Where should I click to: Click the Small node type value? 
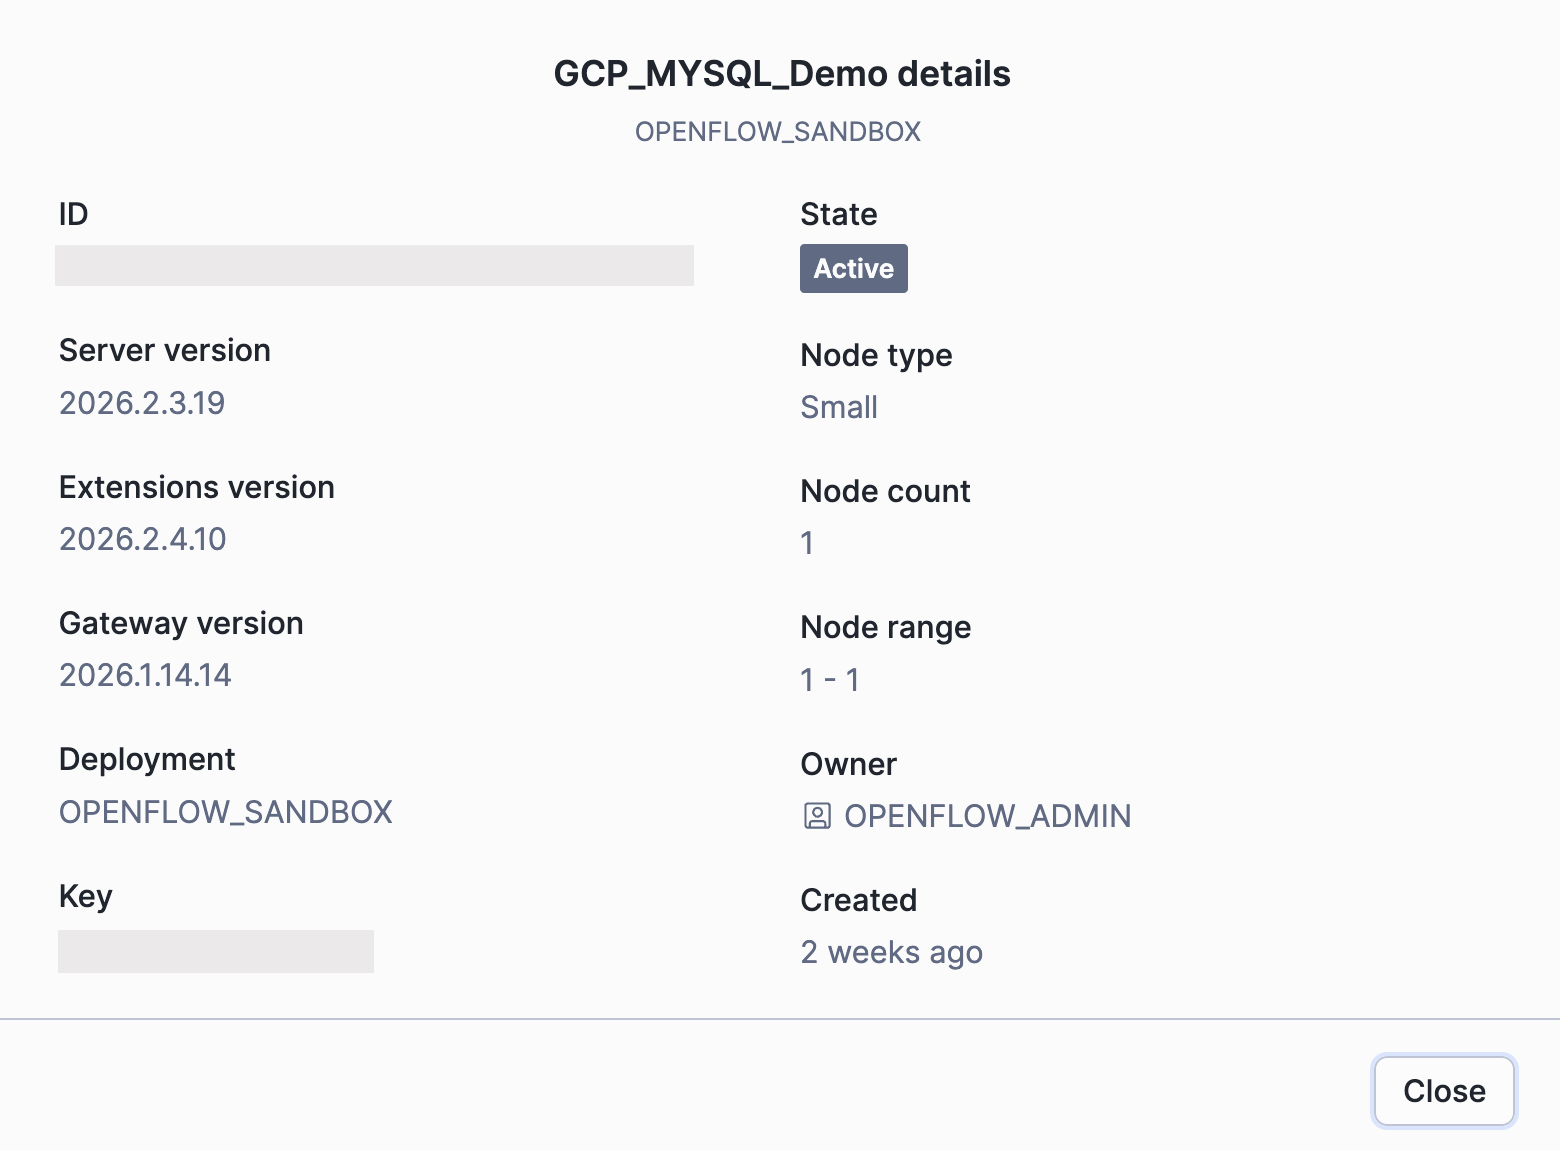[839, 407]
